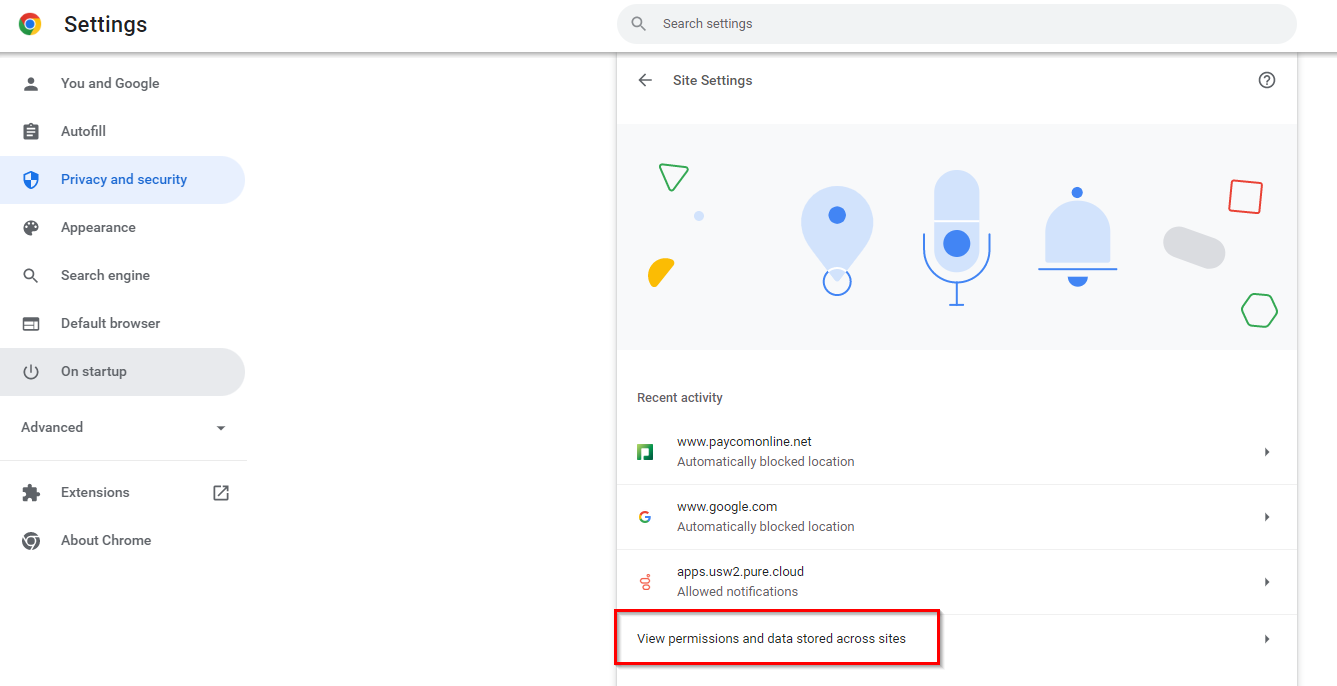Screen dimensions: 1337x686
Task: Go to Autofill settings
Action: (x=83, y=131)
